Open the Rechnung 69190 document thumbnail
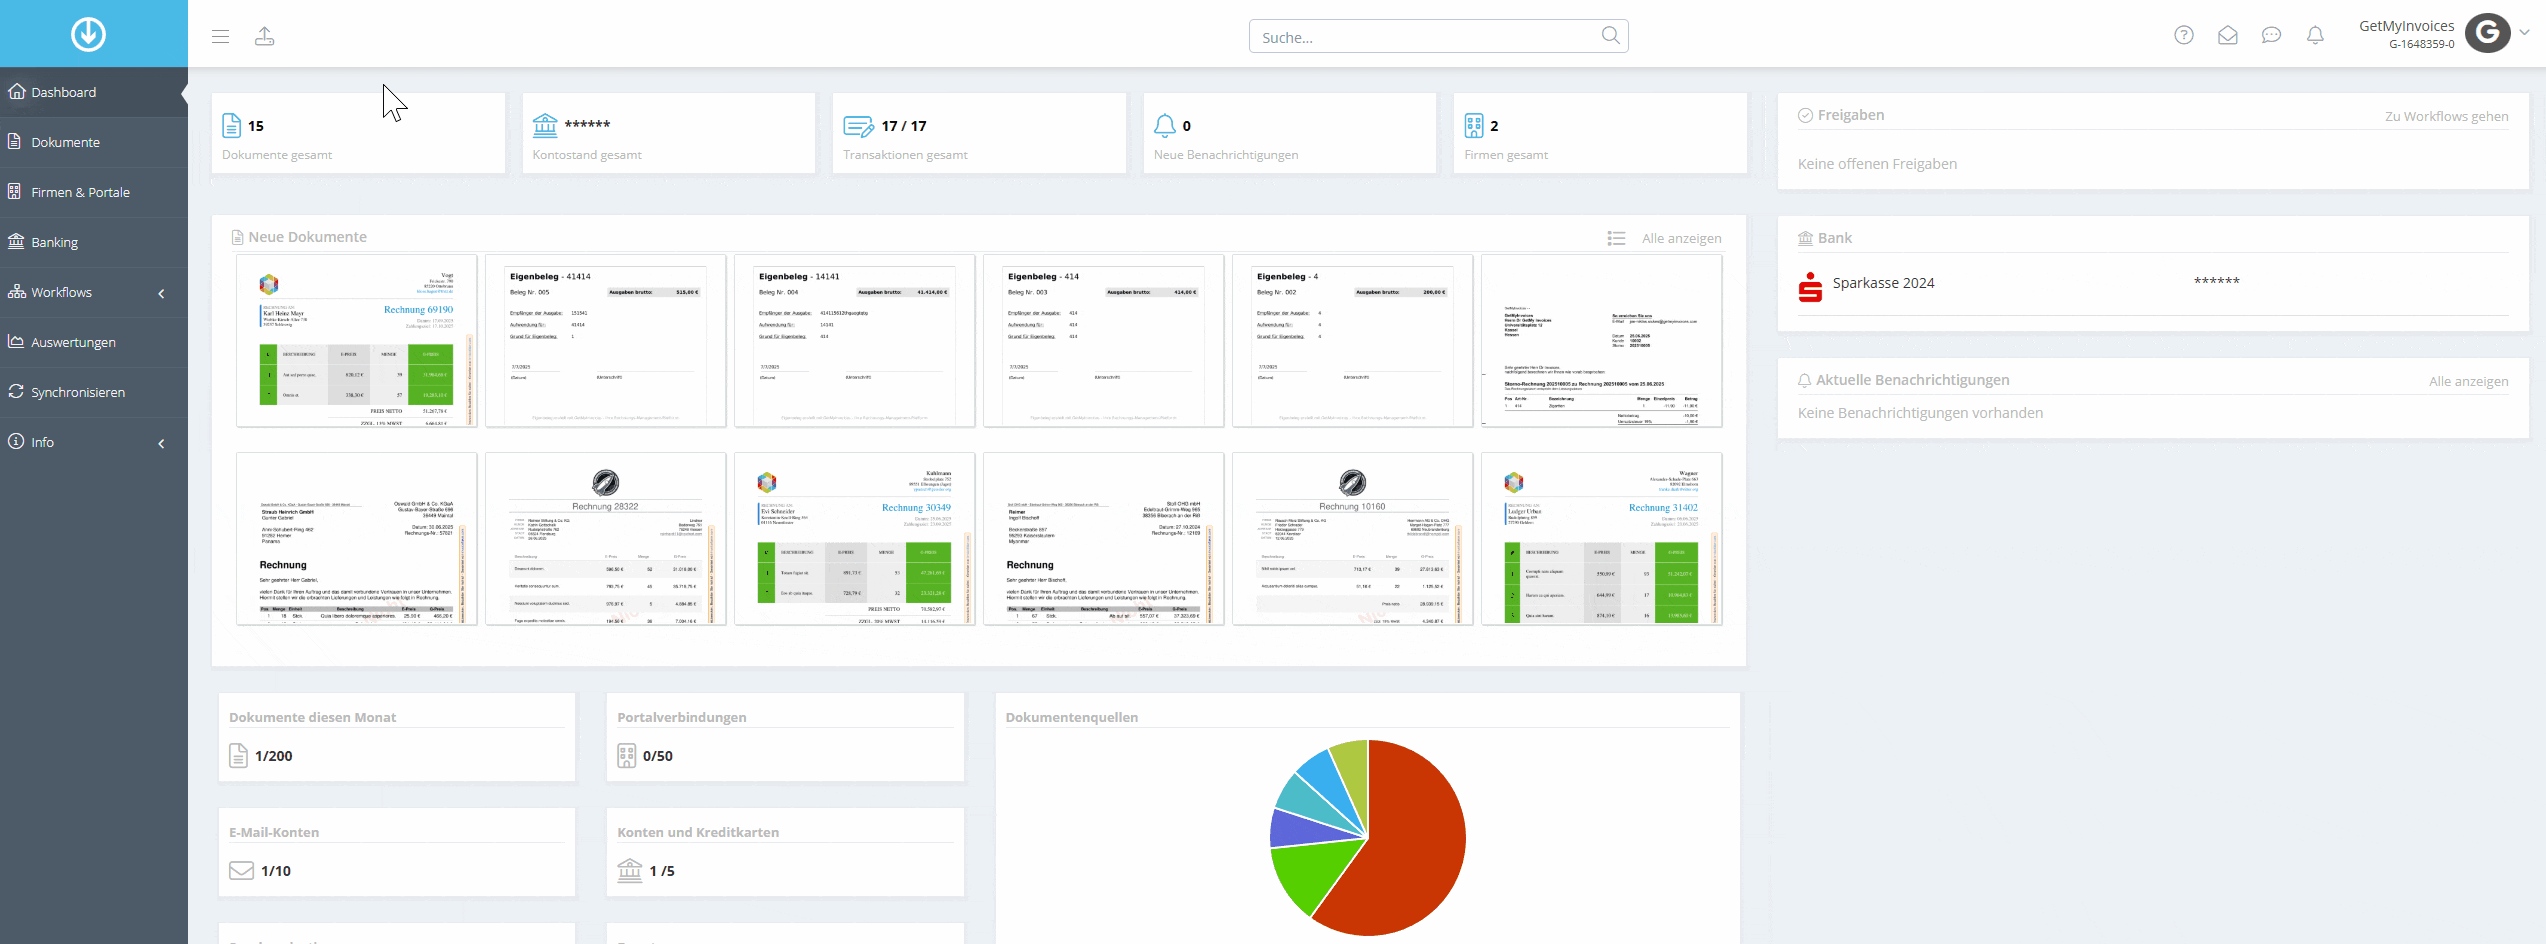This screenshot has width=2546, height=944. pos(356,340)
